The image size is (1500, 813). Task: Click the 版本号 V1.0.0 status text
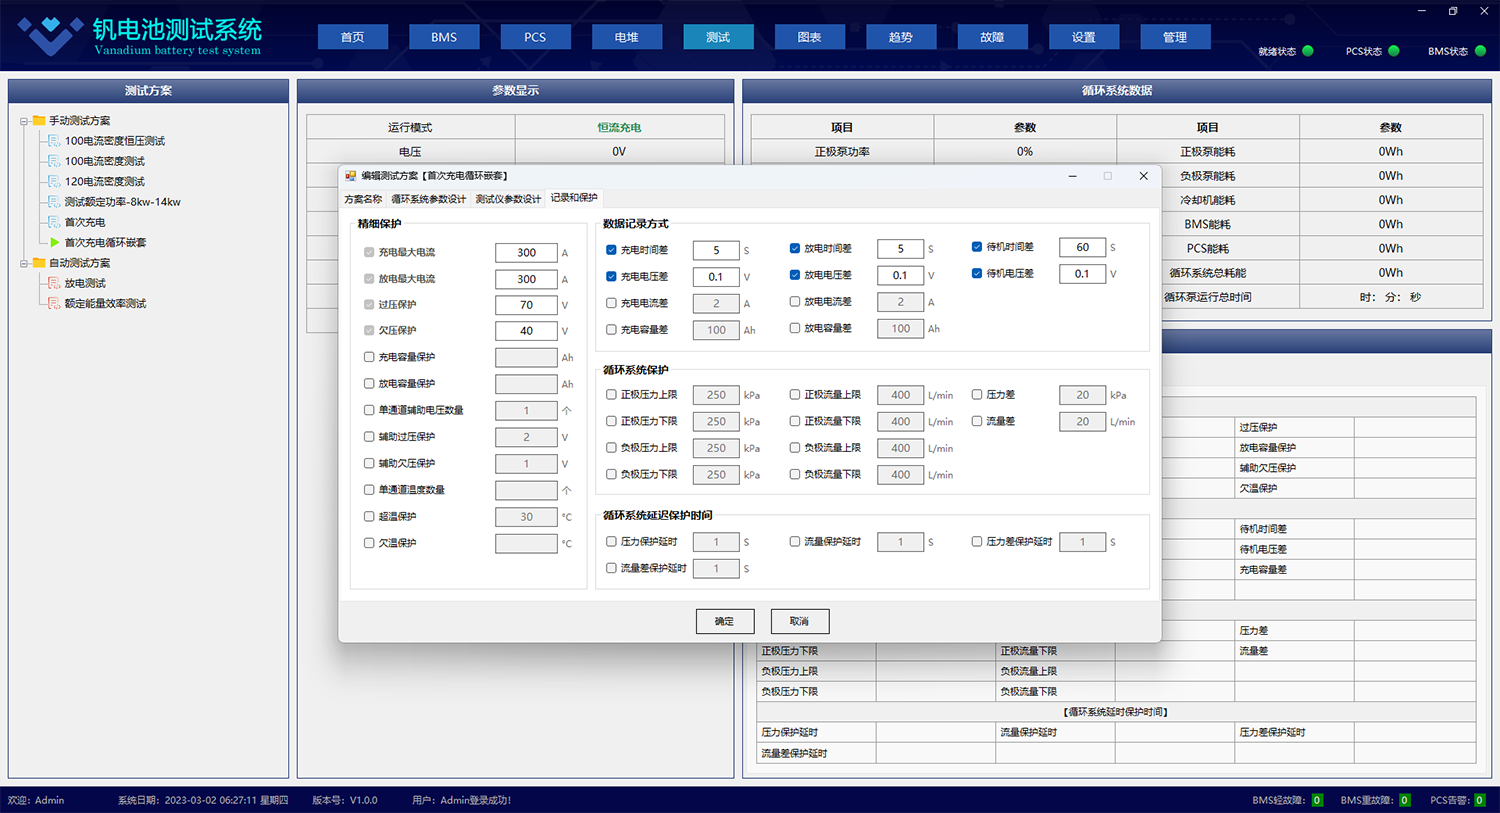pos(345,800)
